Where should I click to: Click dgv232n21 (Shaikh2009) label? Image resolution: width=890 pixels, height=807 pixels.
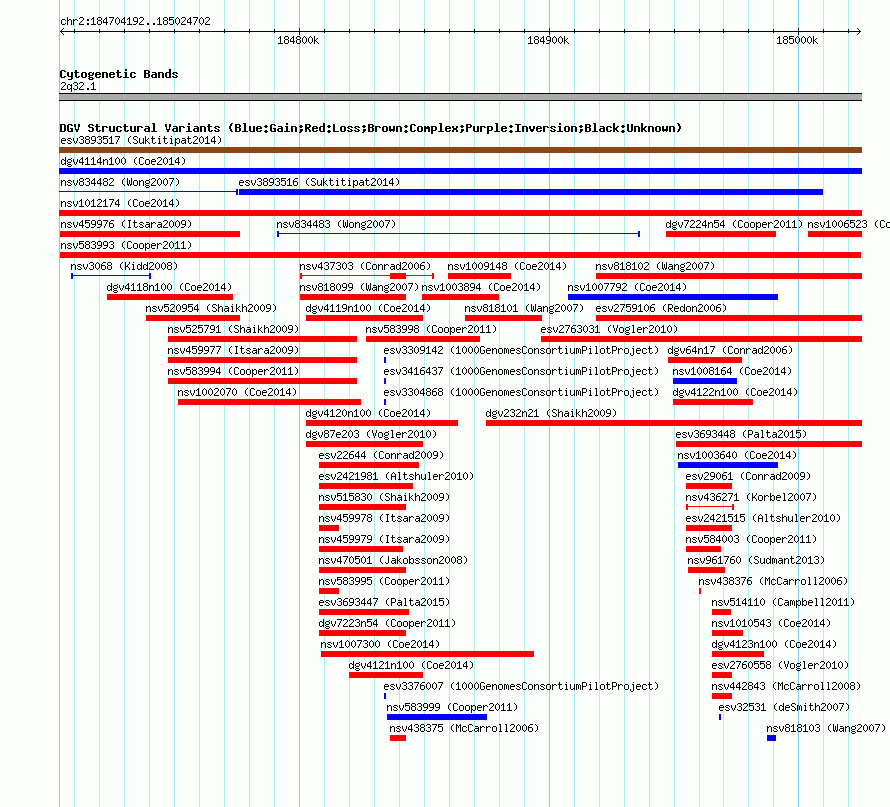pyautogui.click(x=551, y=413)
